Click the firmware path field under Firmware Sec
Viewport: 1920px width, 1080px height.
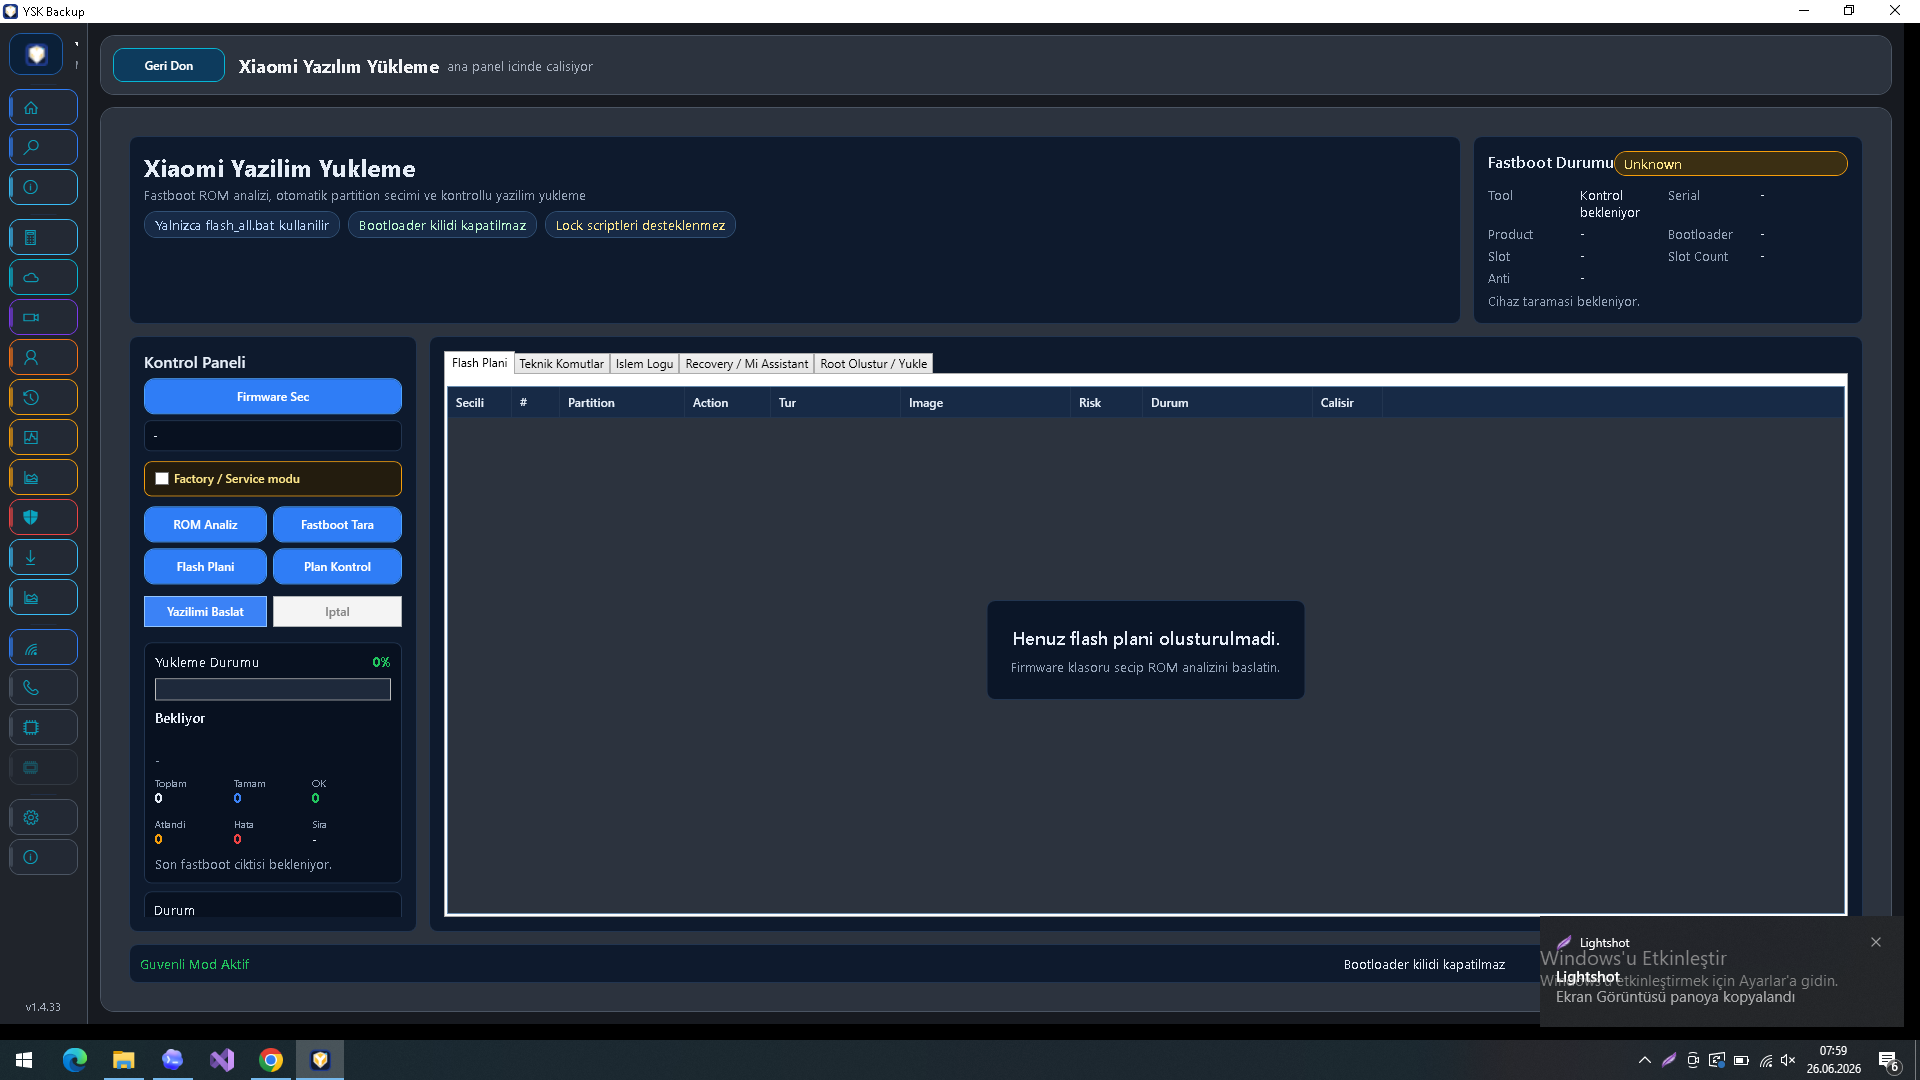coord(273,436)
